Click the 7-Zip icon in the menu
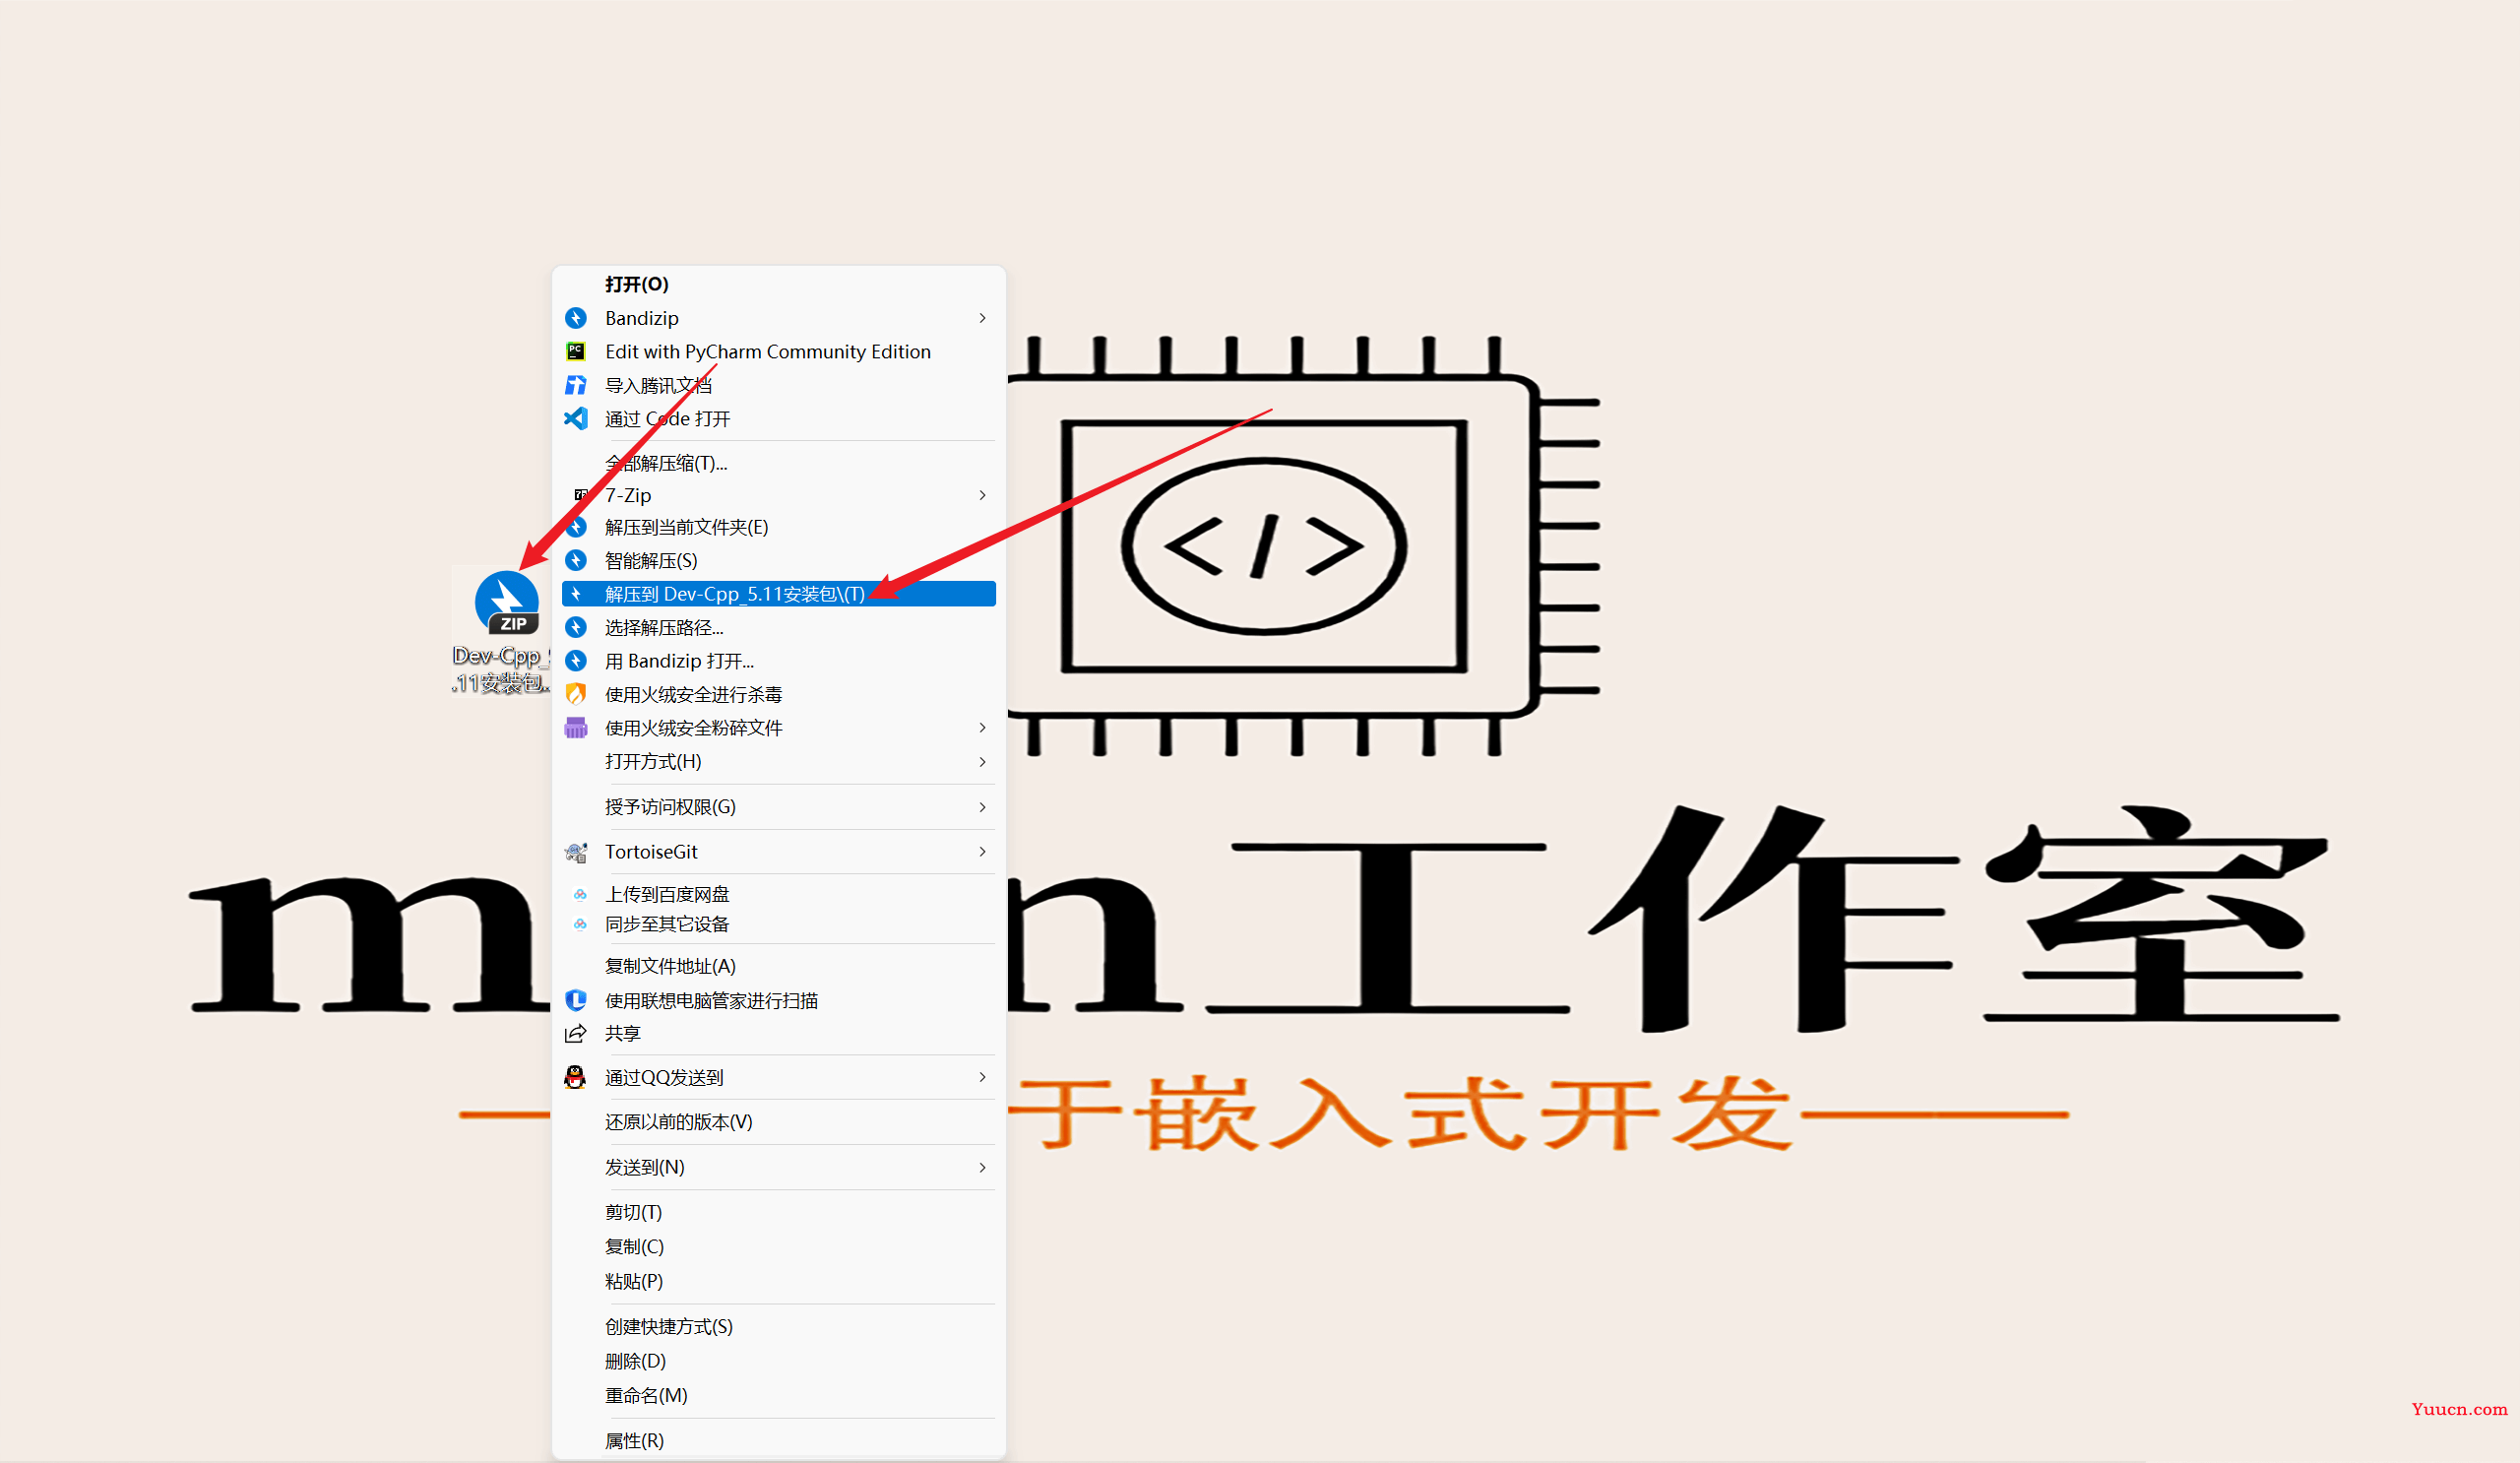Image resolution: width=2520 pixels, height=1463 pixels. point(580,495)
